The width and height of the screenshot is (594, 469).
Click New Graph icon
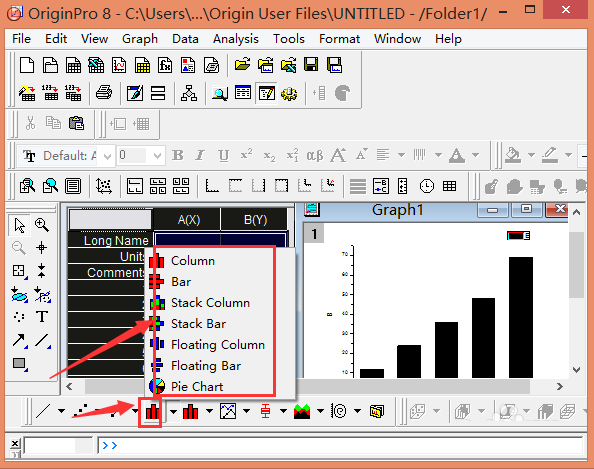(x=119, y=65)
